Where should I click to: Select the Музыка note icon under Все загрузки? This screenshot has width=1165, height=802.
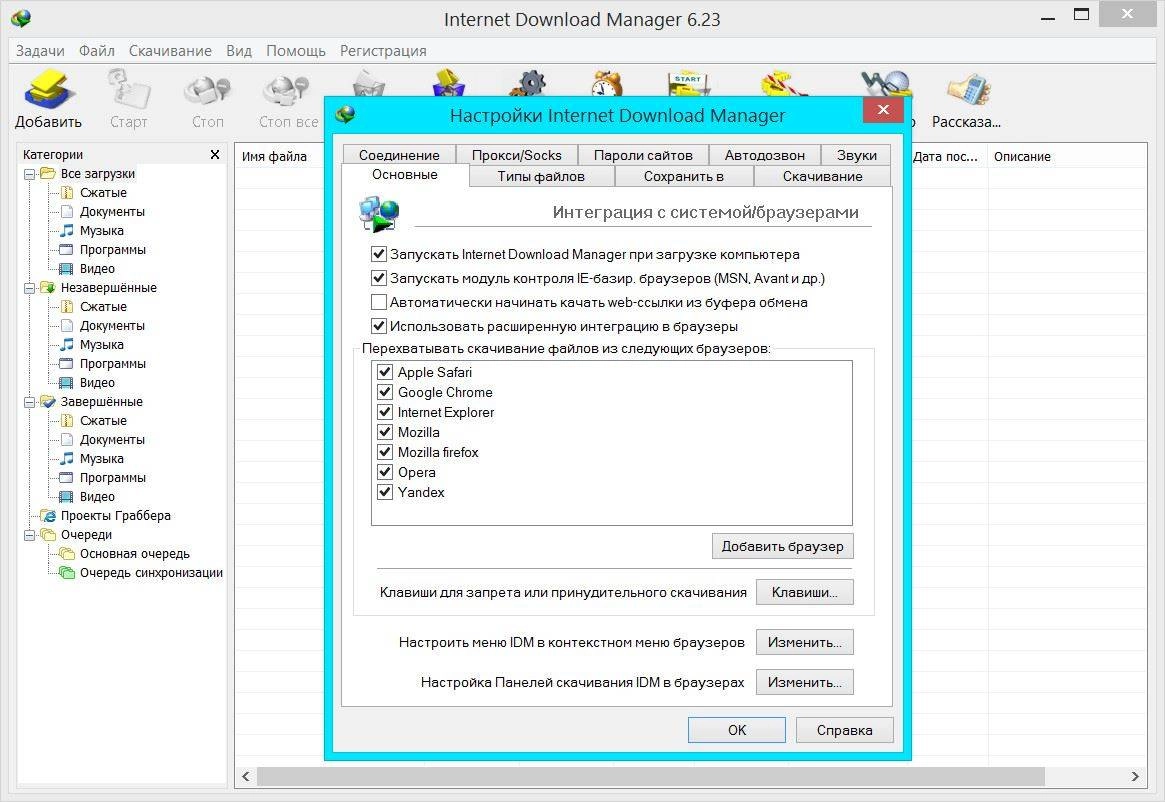[x=67, y=230]
